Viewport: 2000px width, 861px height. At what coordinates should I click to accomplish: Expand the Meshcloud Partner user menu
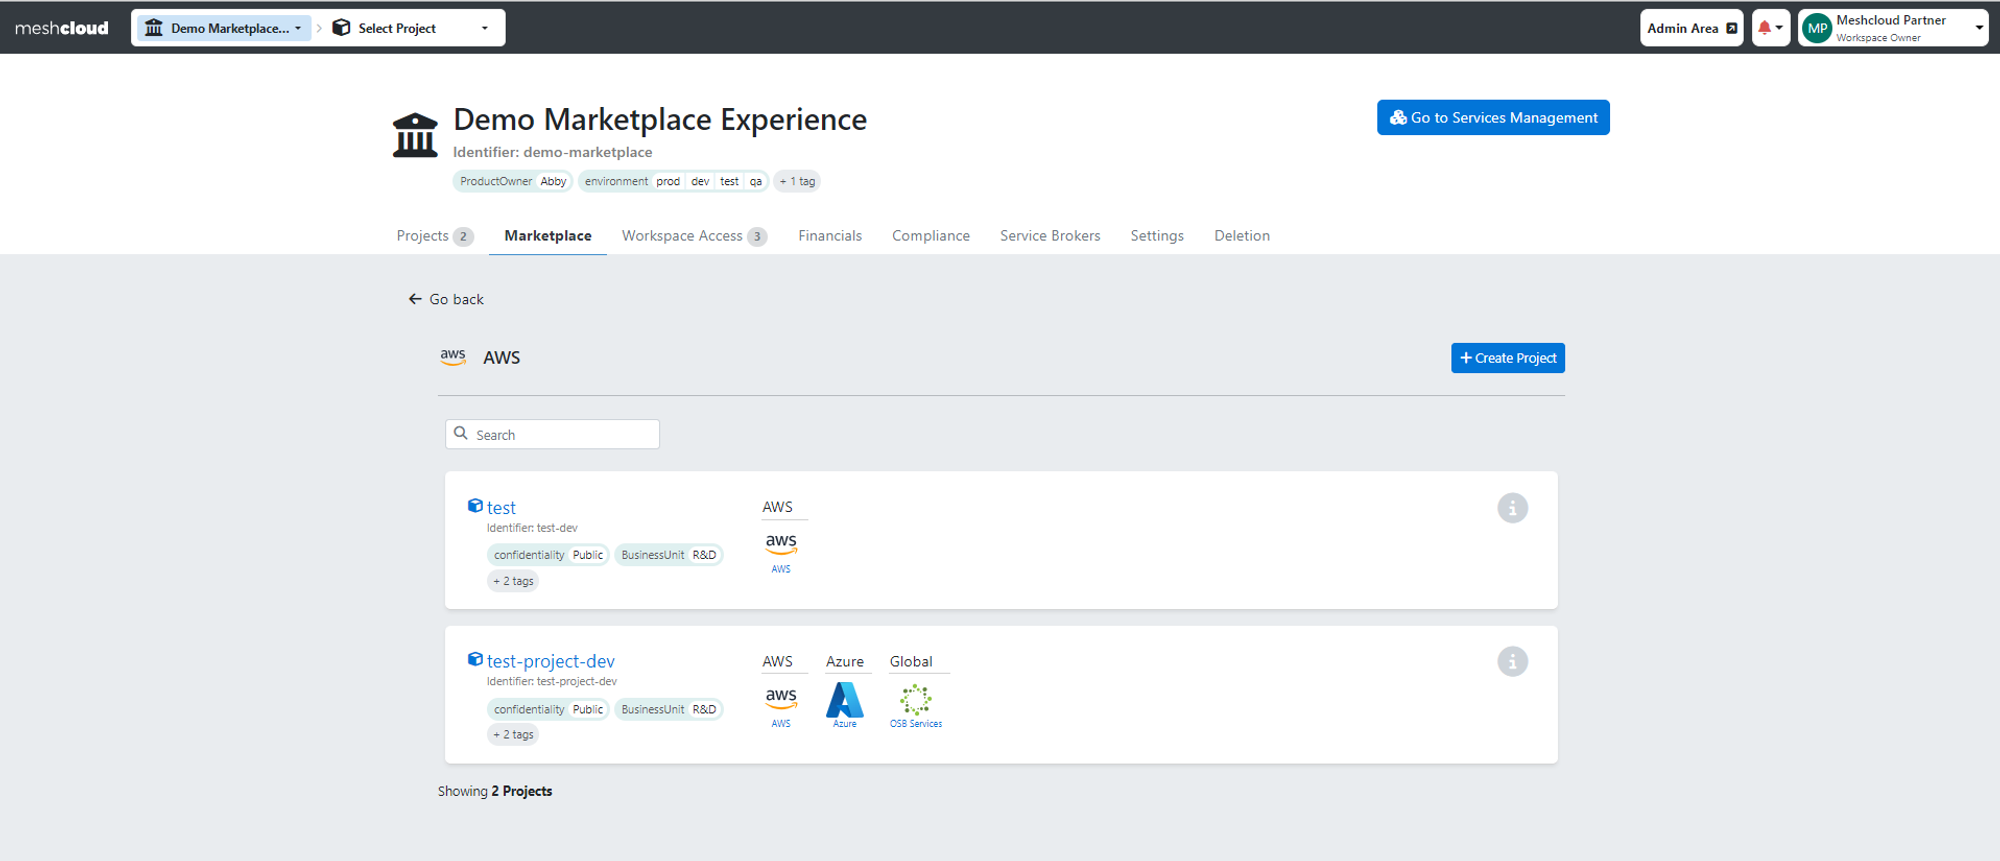[1893, 28]
